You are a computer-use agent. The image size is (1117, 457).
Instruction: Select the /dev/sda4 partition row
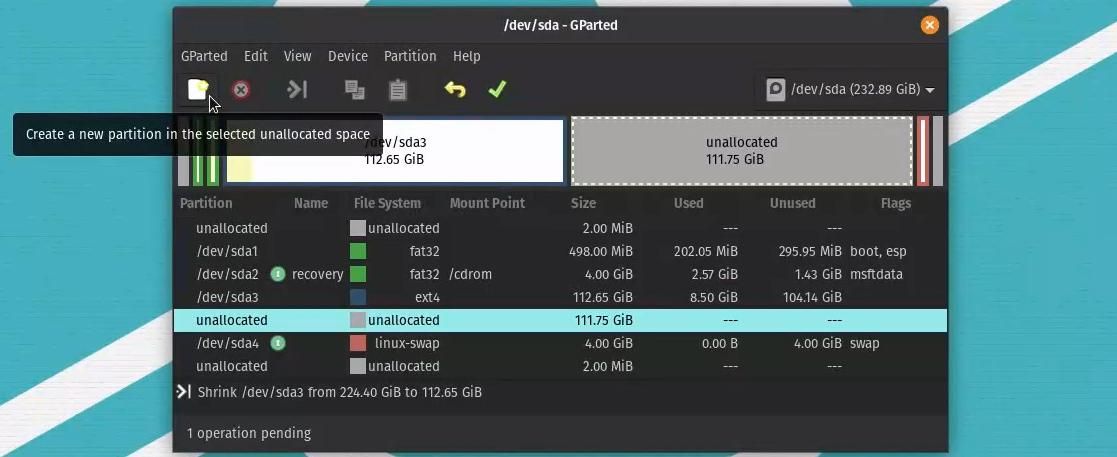coord(560,343)
